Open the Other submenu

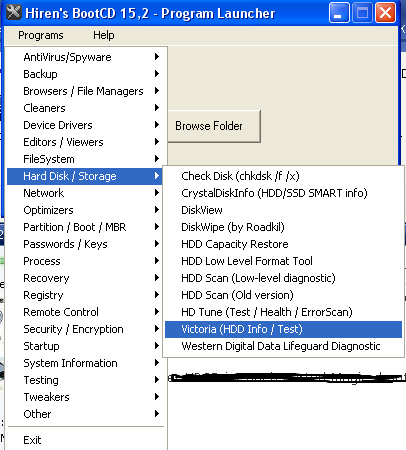(x=85, y=414)
